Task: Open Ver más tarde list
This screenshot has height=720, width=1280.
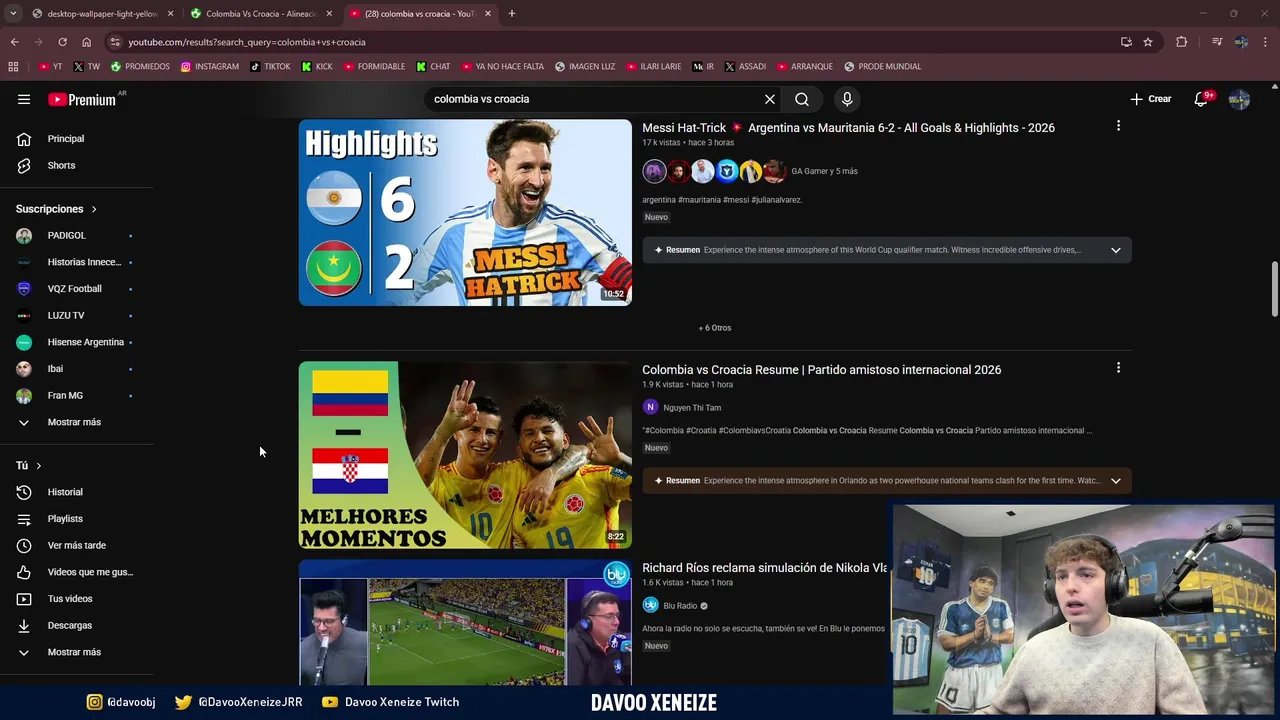Action: pyautogui.click(x=76, y=545)
